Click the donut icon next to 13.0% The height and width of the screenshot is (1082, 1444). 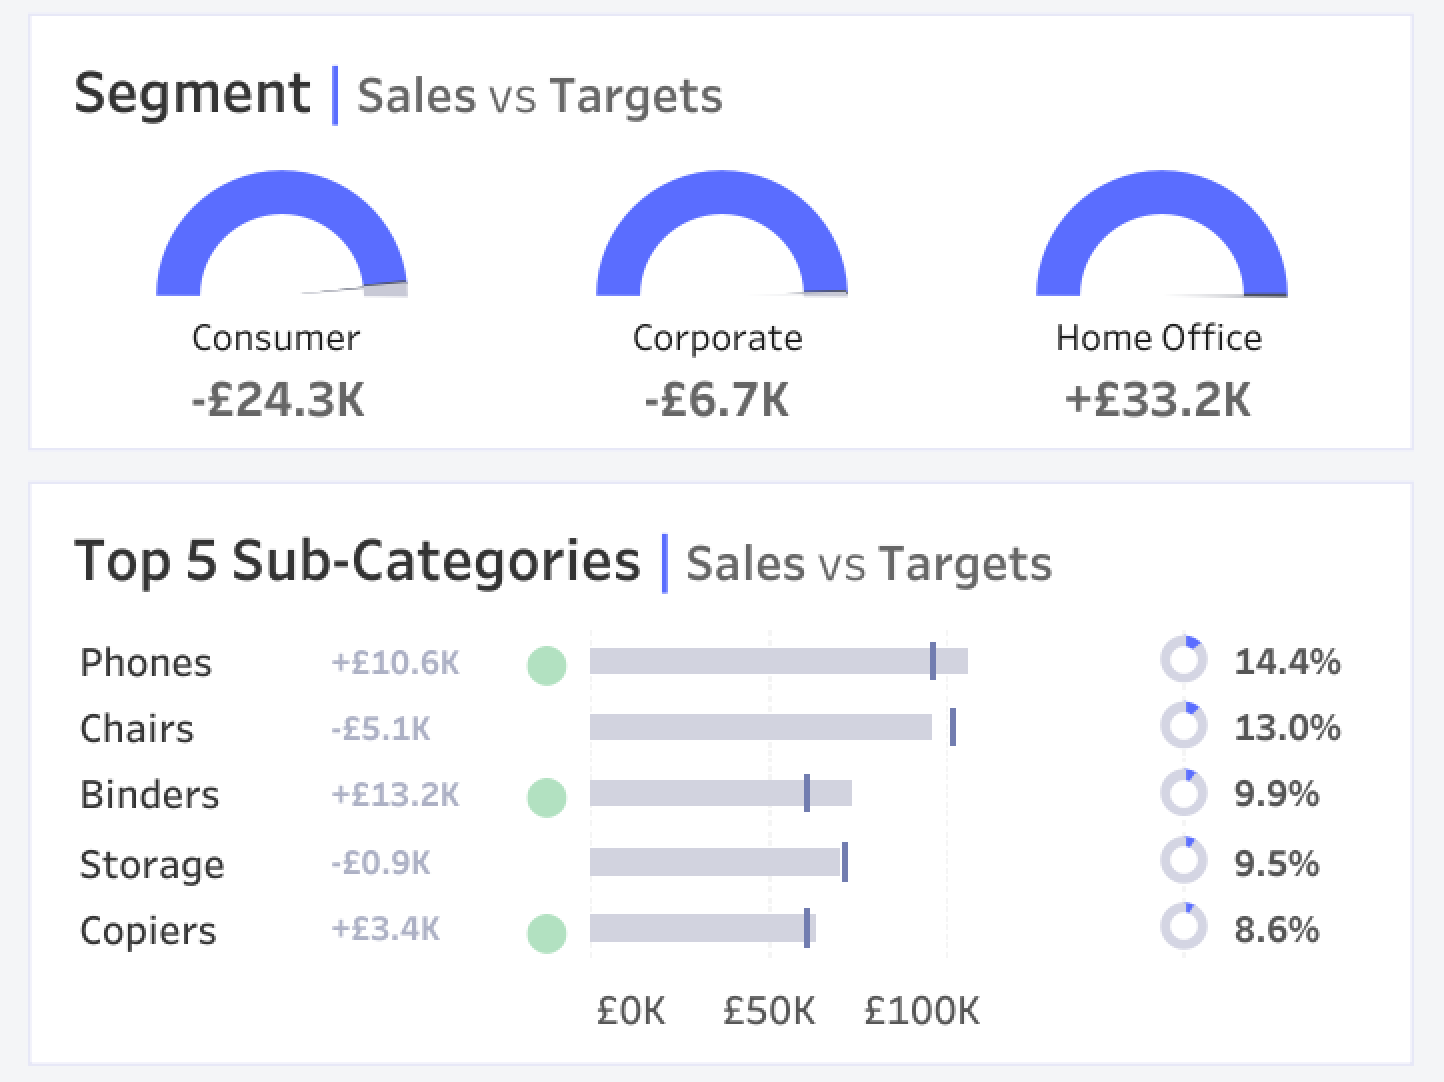(x=1184, y=726)
